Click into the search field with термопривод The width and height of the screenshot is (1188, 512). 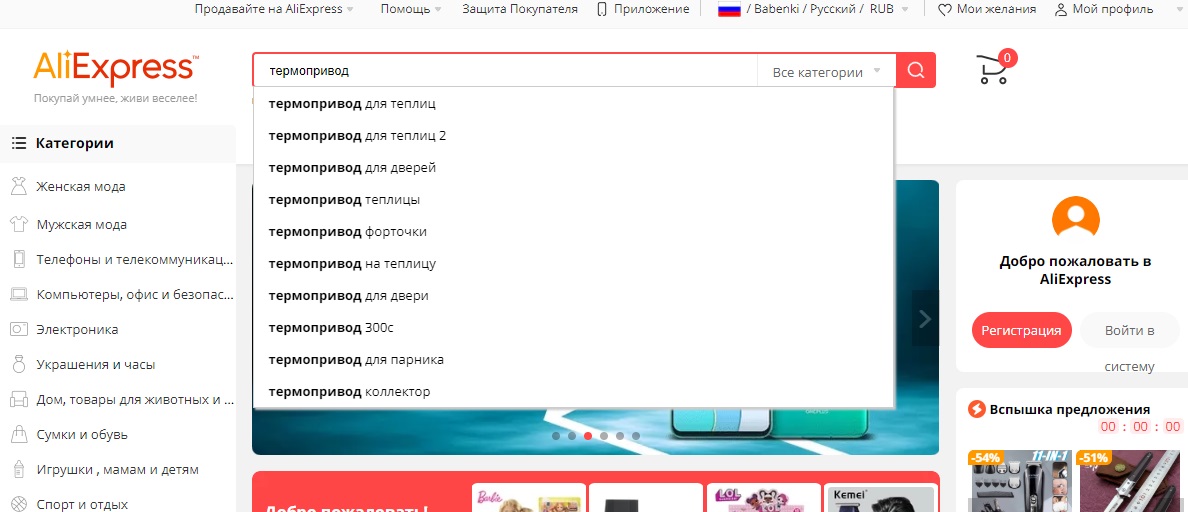(500, 72)
